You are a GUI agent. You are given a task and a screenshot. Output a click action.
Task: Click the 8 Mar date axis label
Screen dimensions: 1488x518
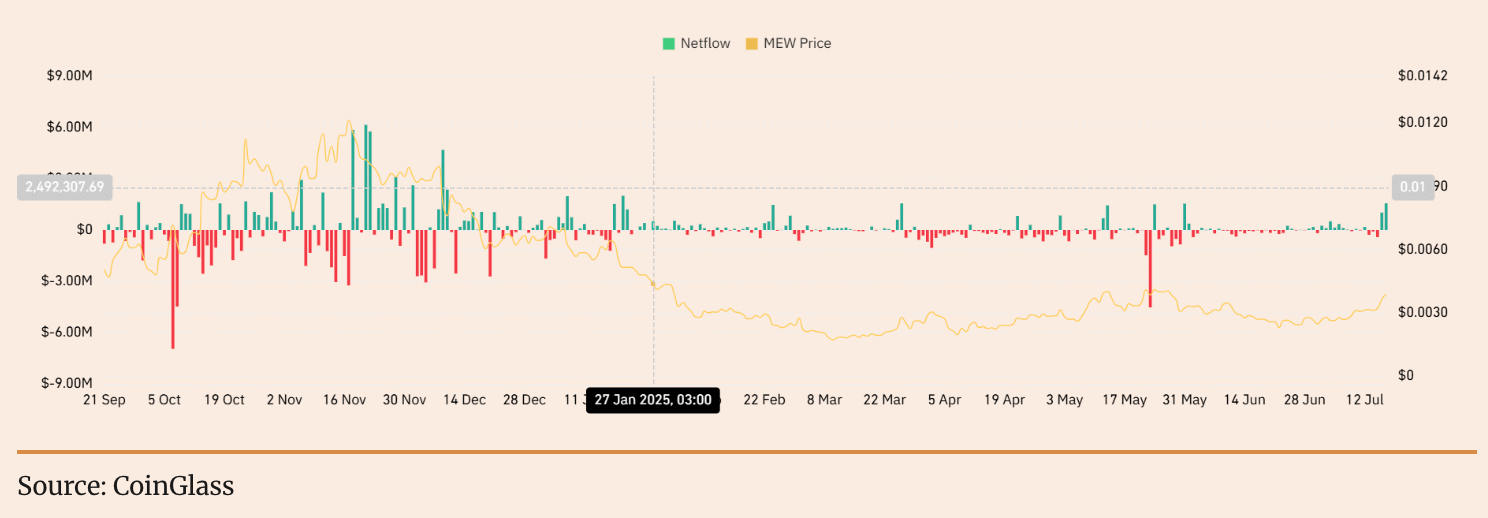[824, 400]
